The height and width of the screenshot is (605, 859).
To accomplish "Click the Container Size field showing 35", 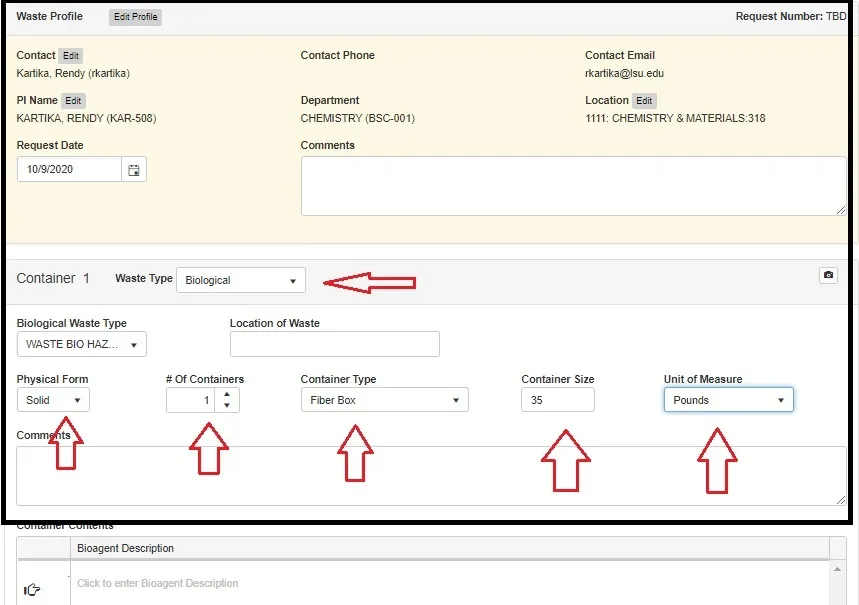I will click(x=558, y=399).
